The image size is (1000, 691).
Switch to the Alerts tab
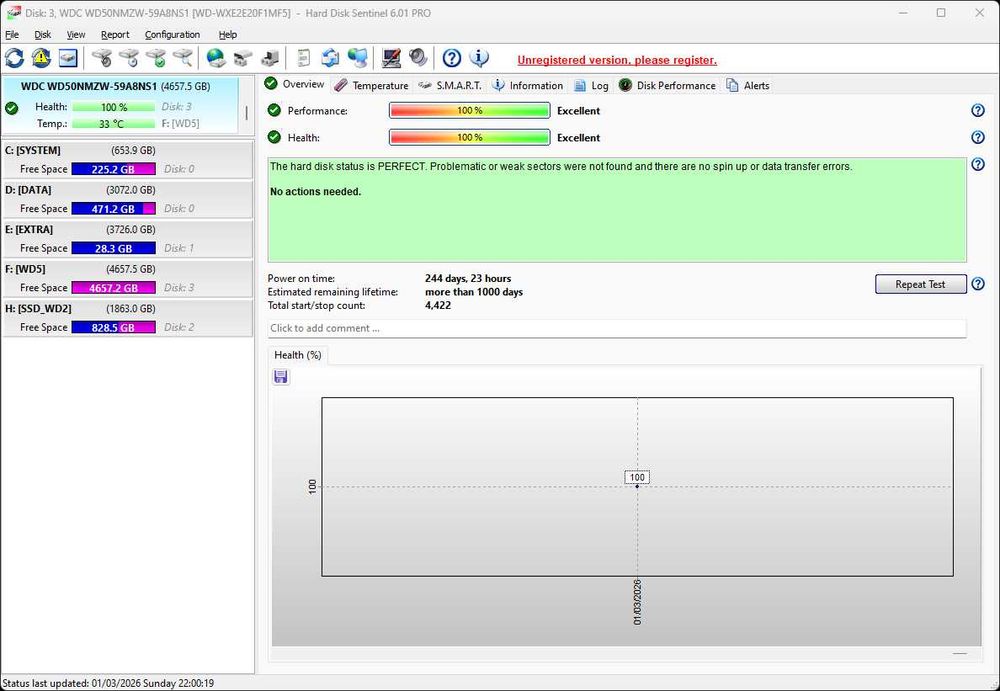click(x=748, y=85)
